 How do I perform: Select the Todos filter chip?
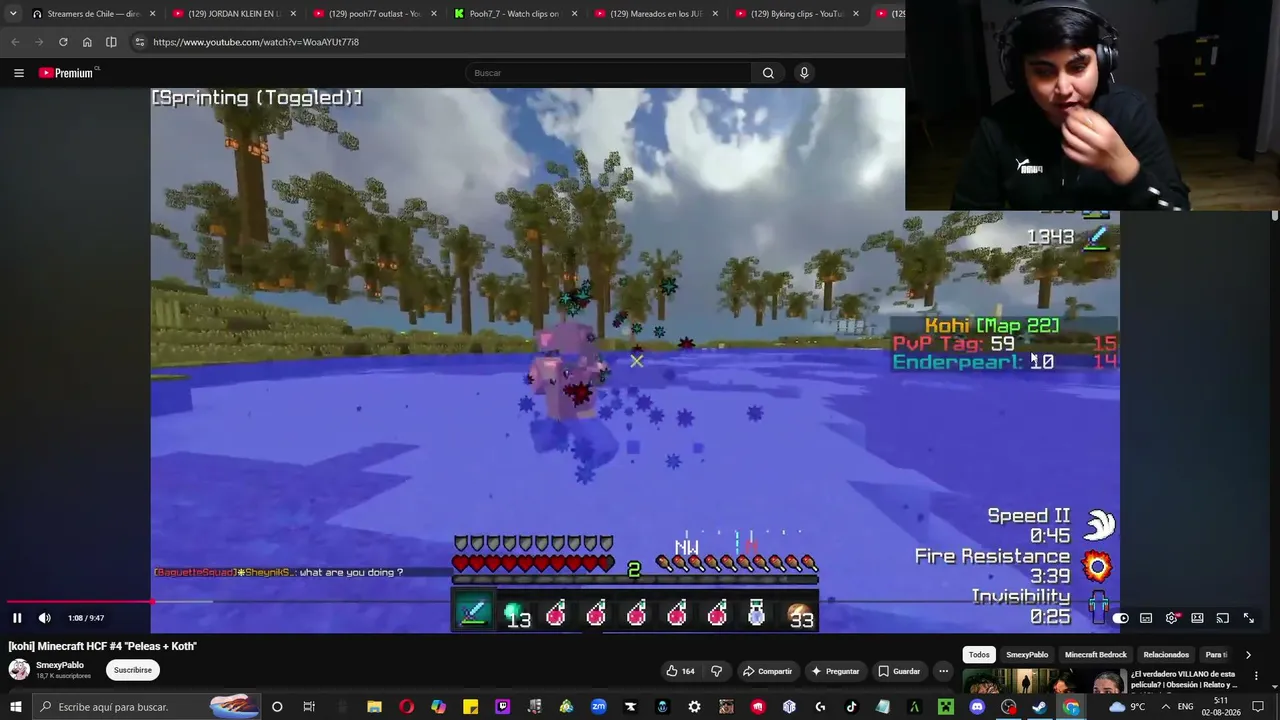pos(979,655)
